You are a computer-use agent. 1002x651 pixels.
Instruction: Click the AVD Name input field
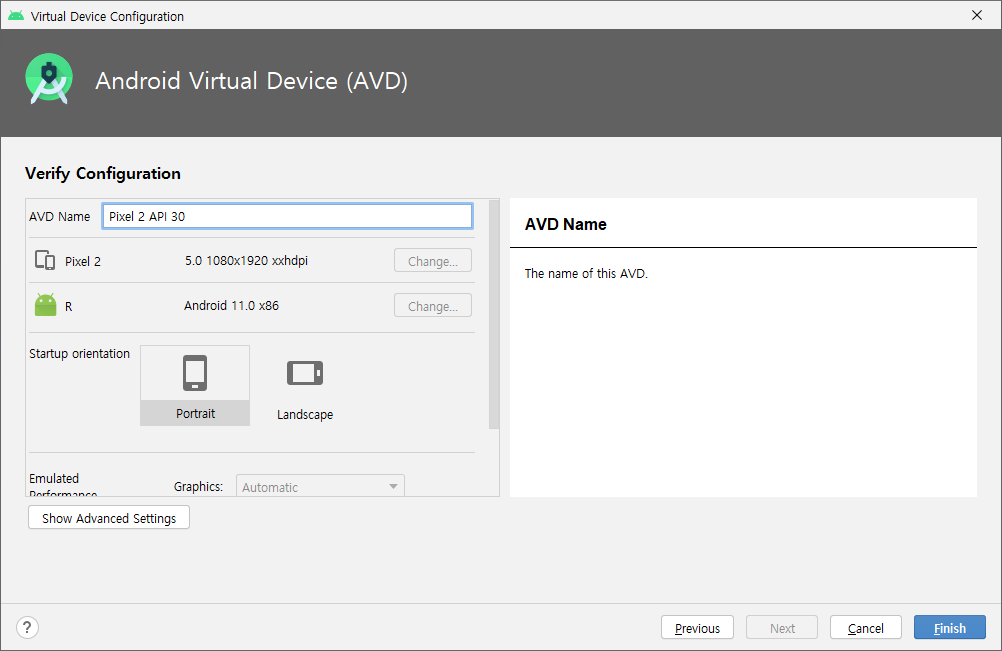(288, 216)
